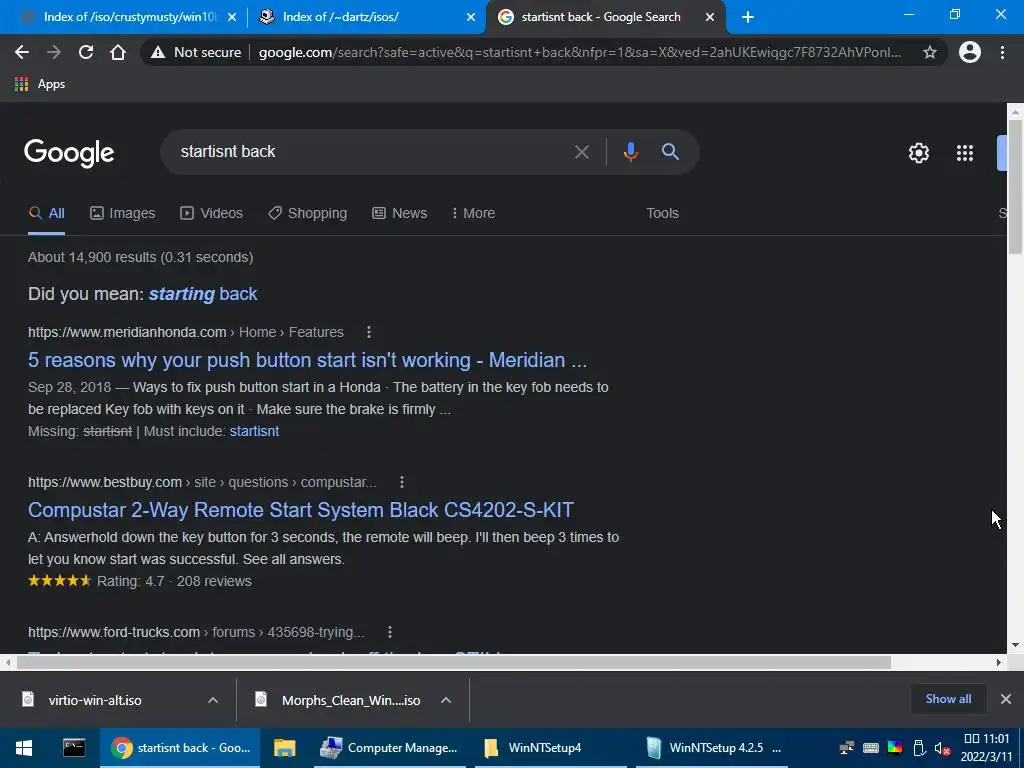Switch to Computer Management window
1024x768 pixels.
point(389,748)
